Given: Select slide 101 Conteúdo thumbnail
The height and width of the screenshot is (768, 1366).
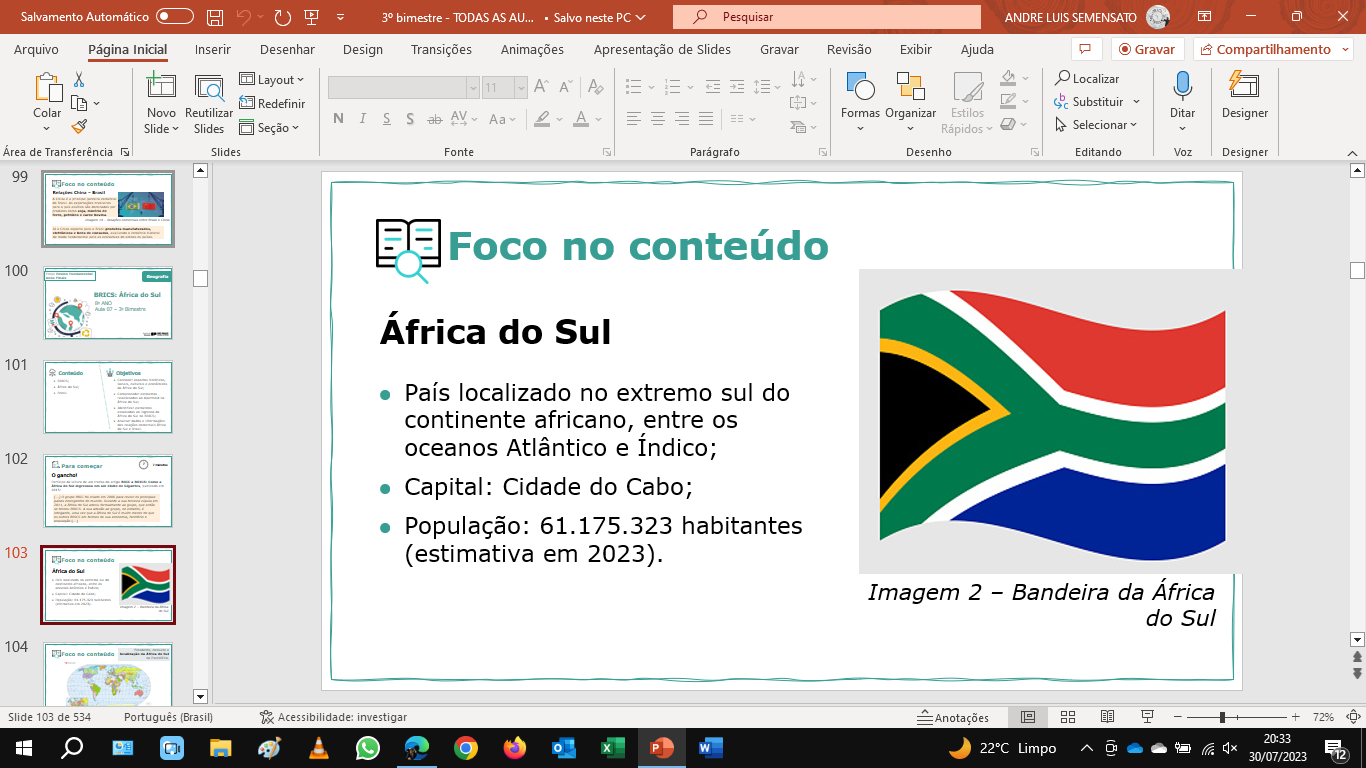Looking at the screenshot, I should [107, 397].
